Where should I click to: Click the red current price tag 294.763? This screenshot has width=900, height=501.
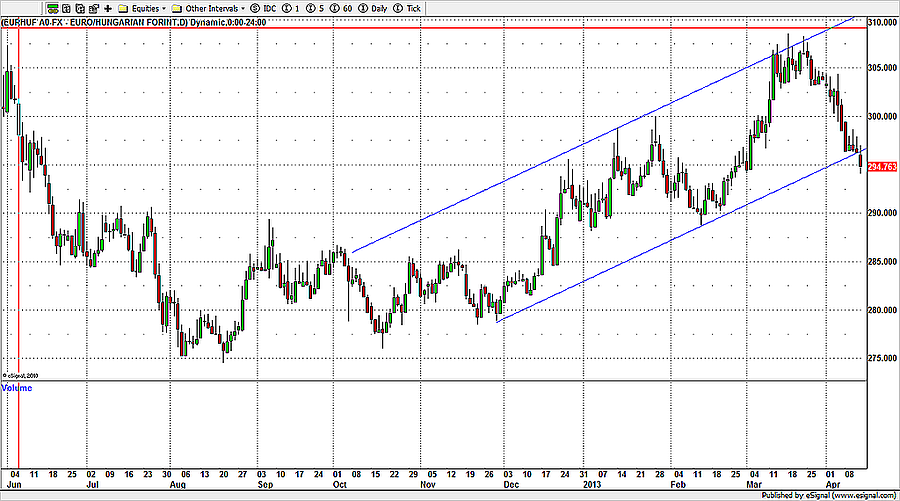(881, 167)
